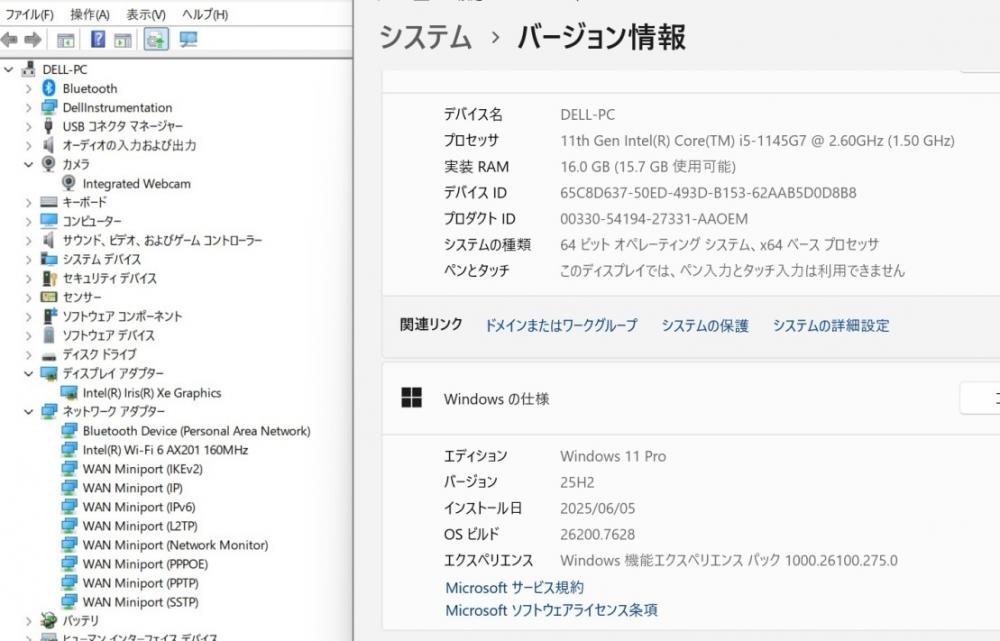This screenshot has height=641, width=1000.
Task: Expand the バッテリ node arrow
Action: [29, 621]
